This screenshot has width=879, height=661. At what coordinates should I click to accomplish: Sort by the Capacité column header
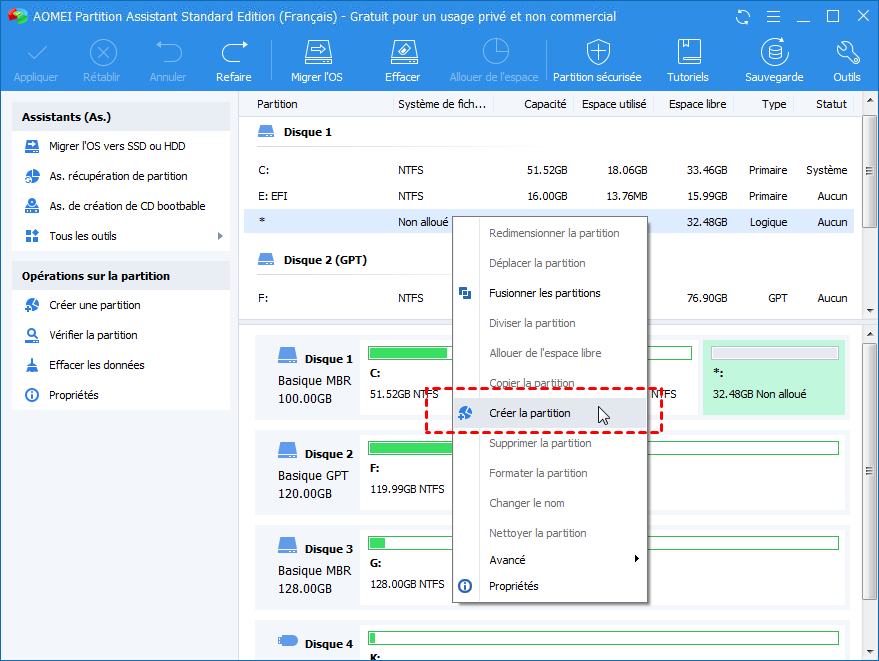click(x=545, y=104)
